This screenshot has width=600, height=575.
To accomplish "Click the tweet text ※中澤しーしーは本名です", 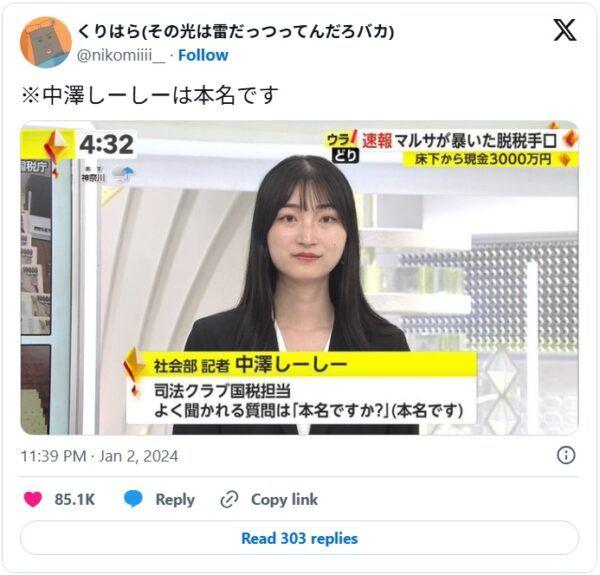I will [x=150, y=95].
